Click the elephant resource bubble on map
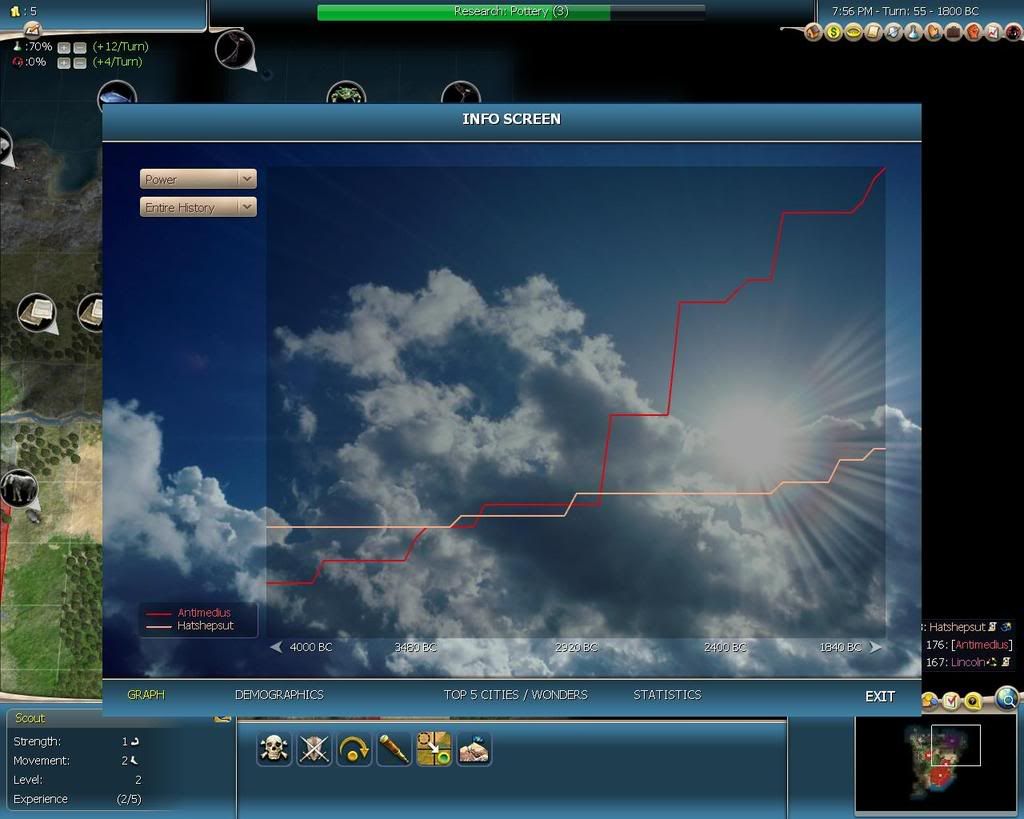 19,489
